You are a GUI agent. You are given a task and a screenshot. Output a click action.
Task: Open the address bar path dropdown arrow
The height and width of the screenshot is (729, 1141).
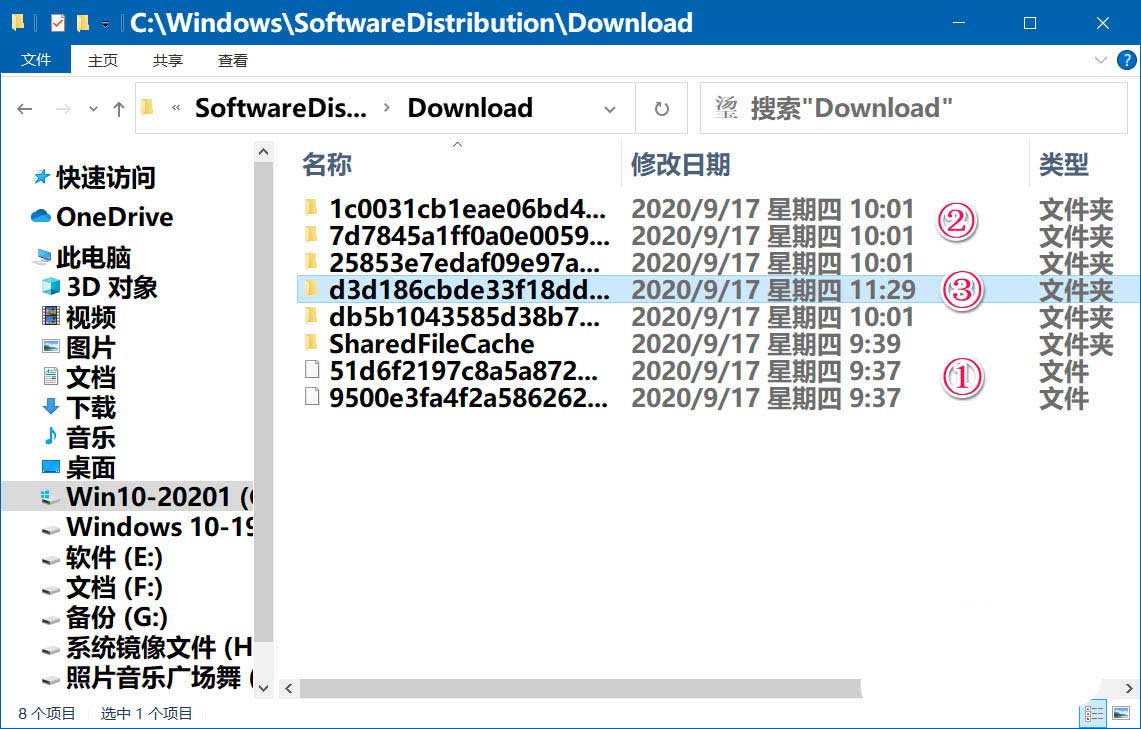pos(610,108)
